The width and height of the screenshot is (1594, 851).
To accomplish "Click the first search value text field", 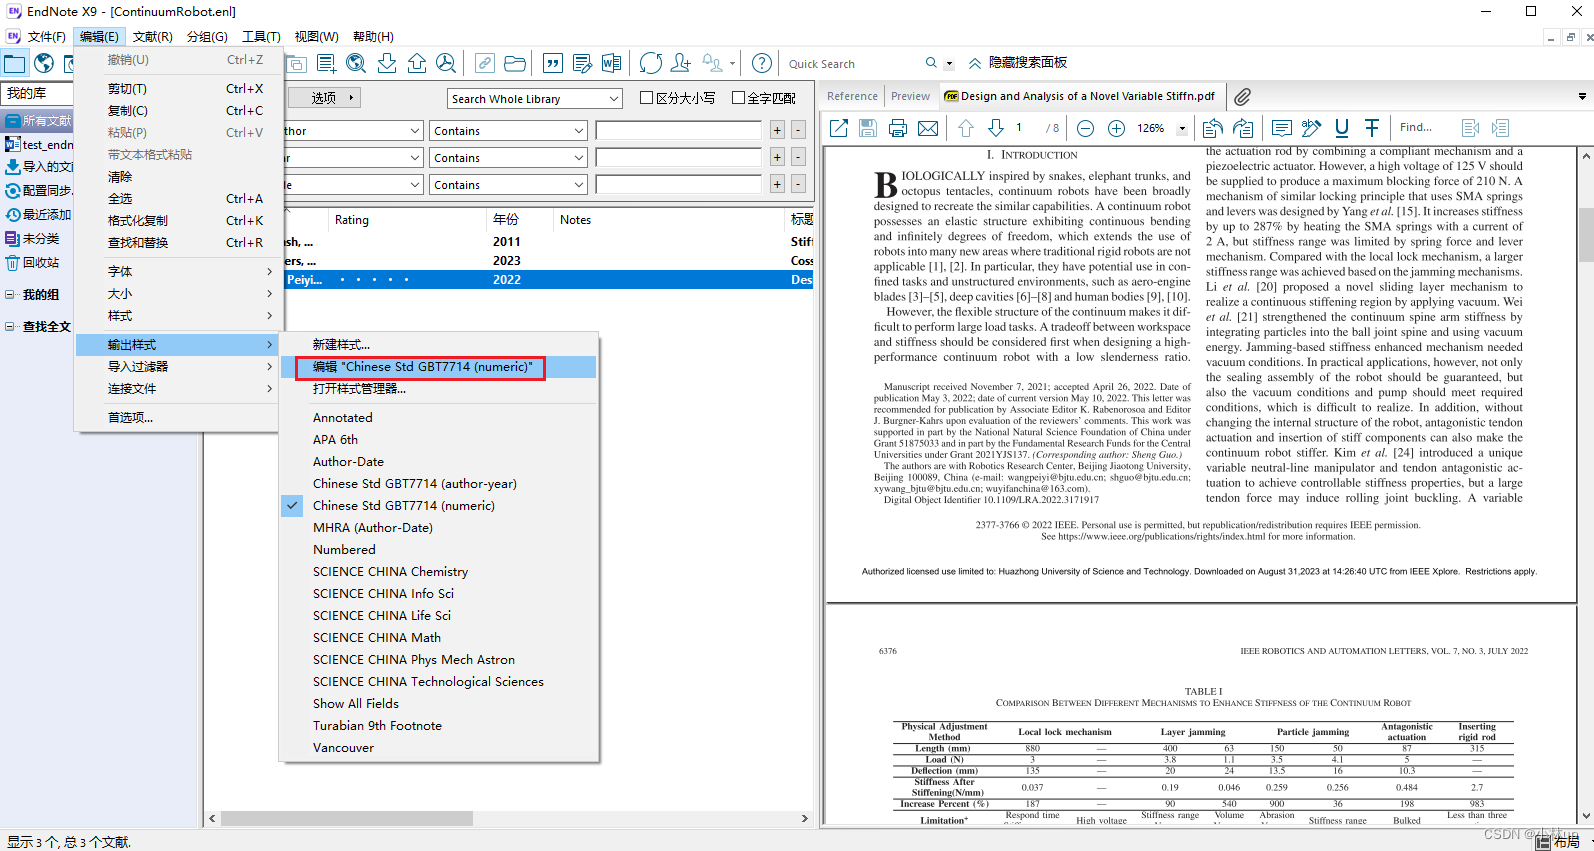I will [x=679, y=131].
